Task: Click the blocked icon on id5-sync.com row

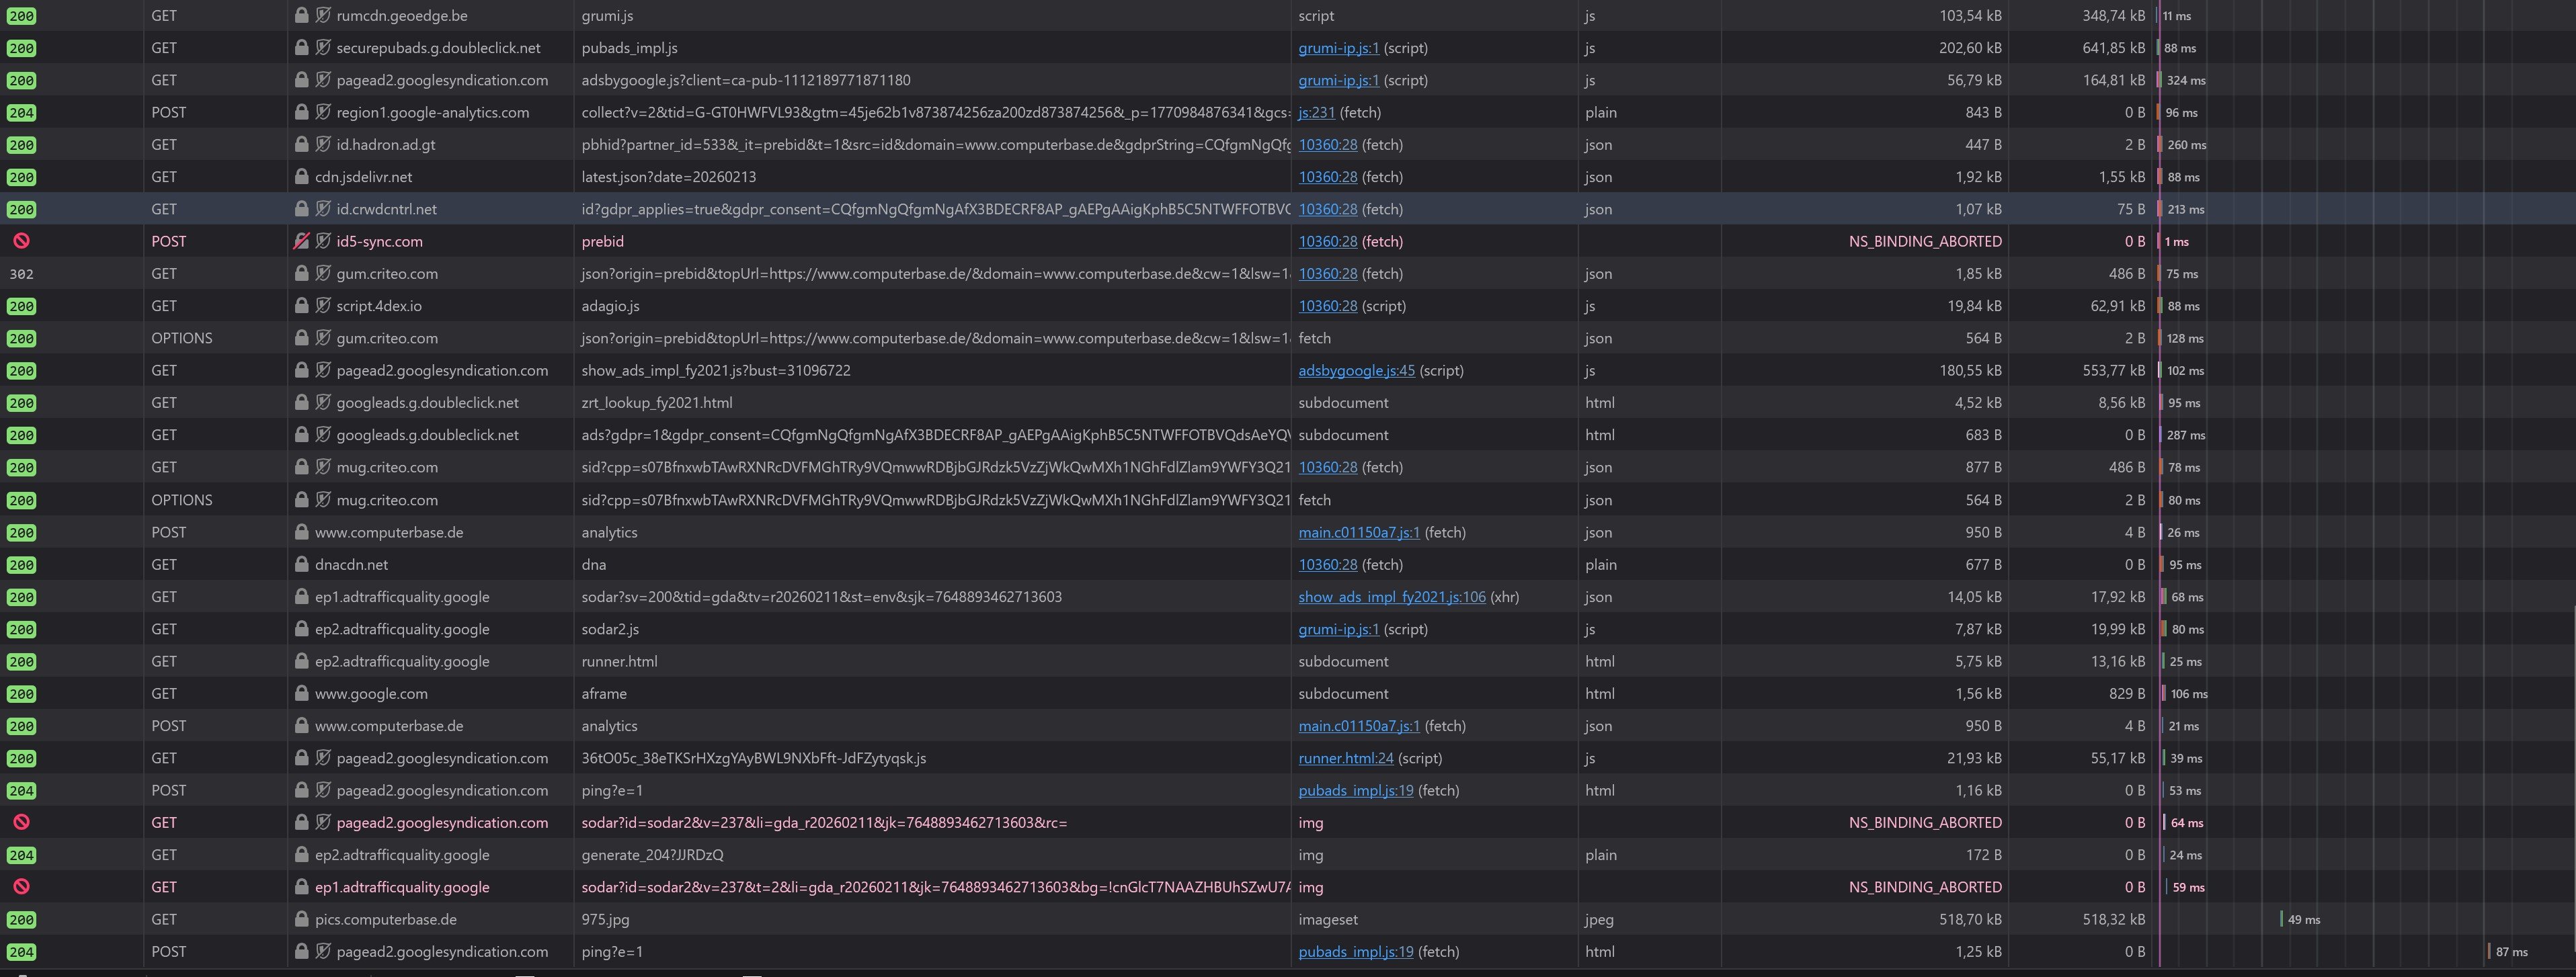Action: coord(21,241)
